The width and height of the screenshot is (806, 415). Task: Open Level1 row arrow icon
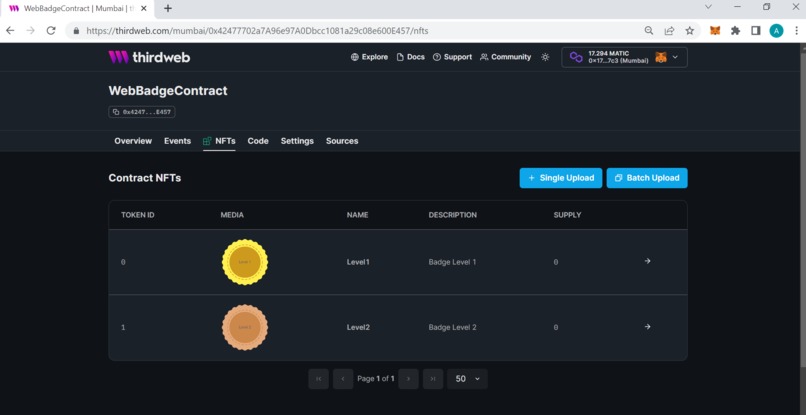tap(647, 261)
